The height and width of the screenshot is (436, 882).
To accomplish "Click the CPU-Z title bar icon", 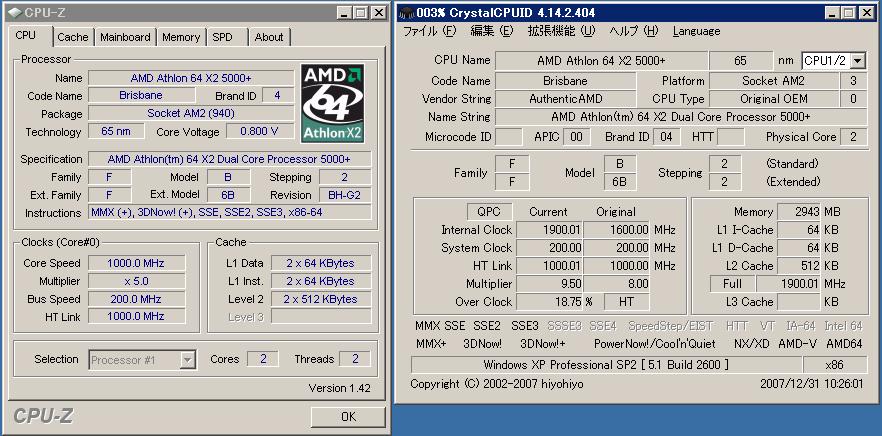I will 16,12.
